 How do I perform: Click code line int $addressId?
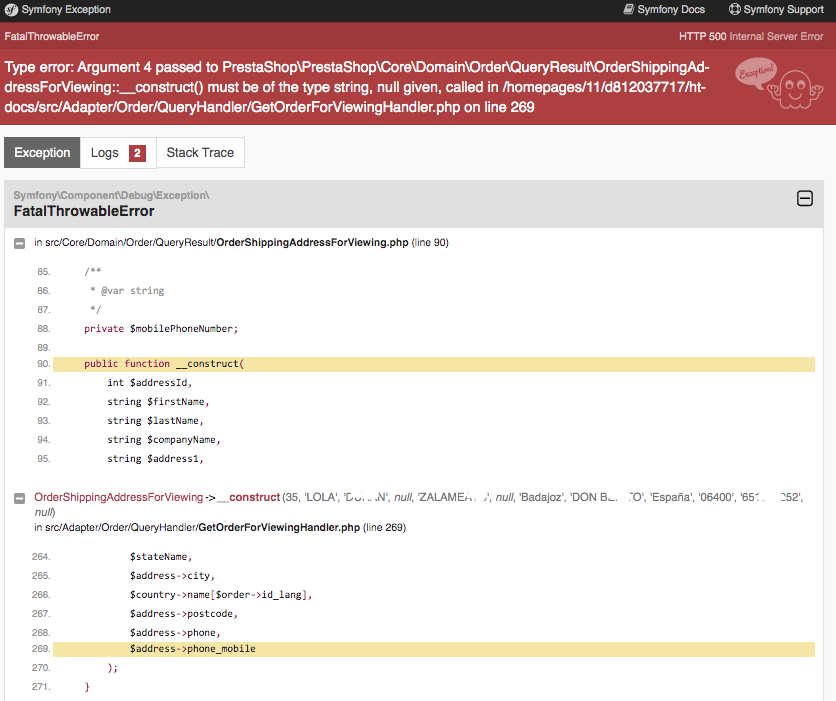(x=149, y=383)
